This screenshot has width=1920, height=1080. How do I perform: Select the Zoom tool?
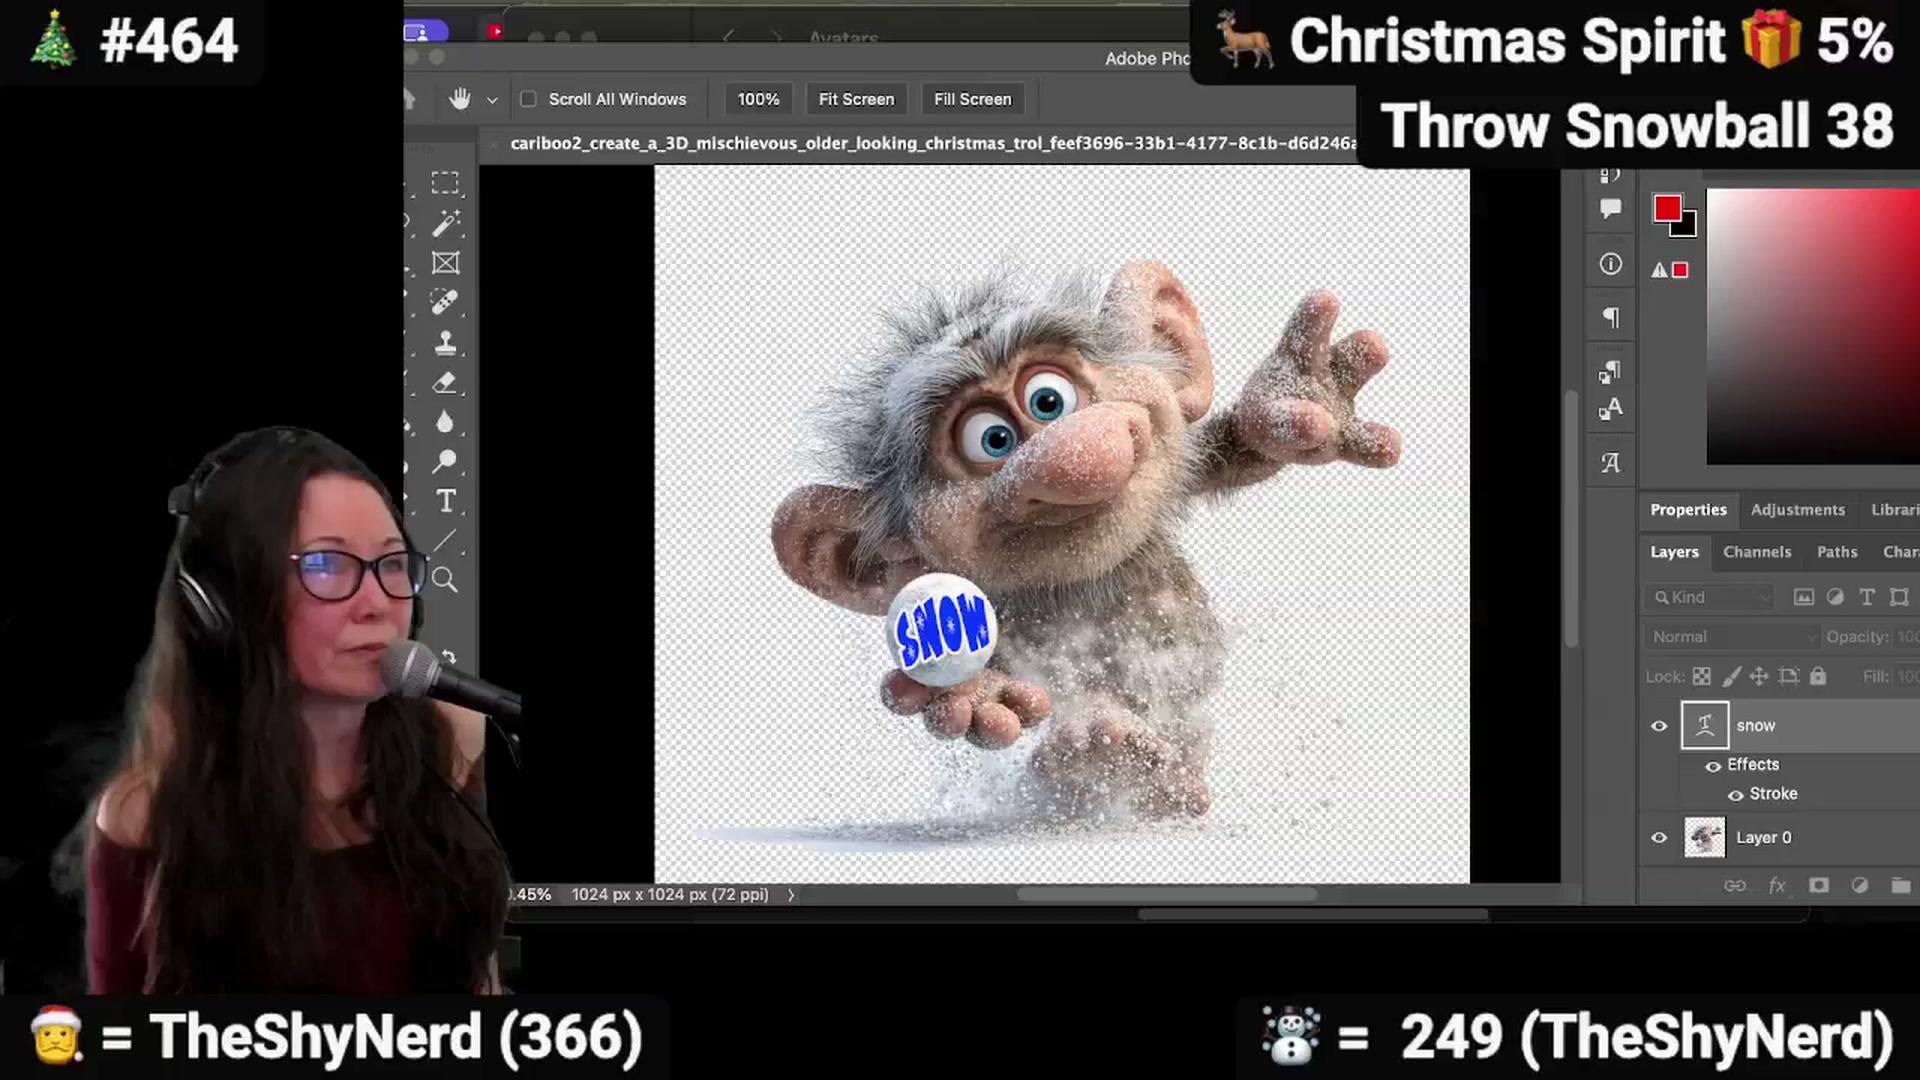tap(445, 580)
